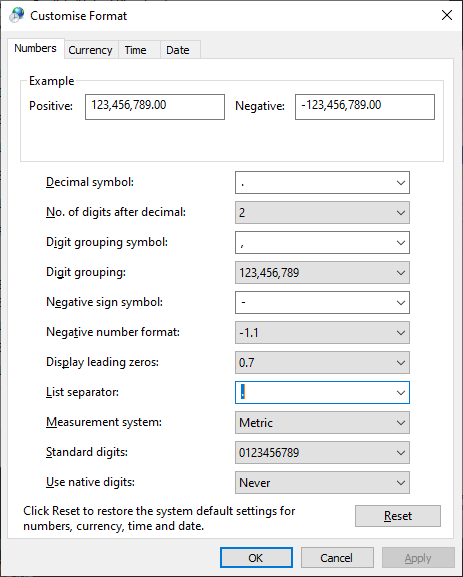463x577 pixels.
Task: Open the Negative number format dropdown
Action: point(322,333)
